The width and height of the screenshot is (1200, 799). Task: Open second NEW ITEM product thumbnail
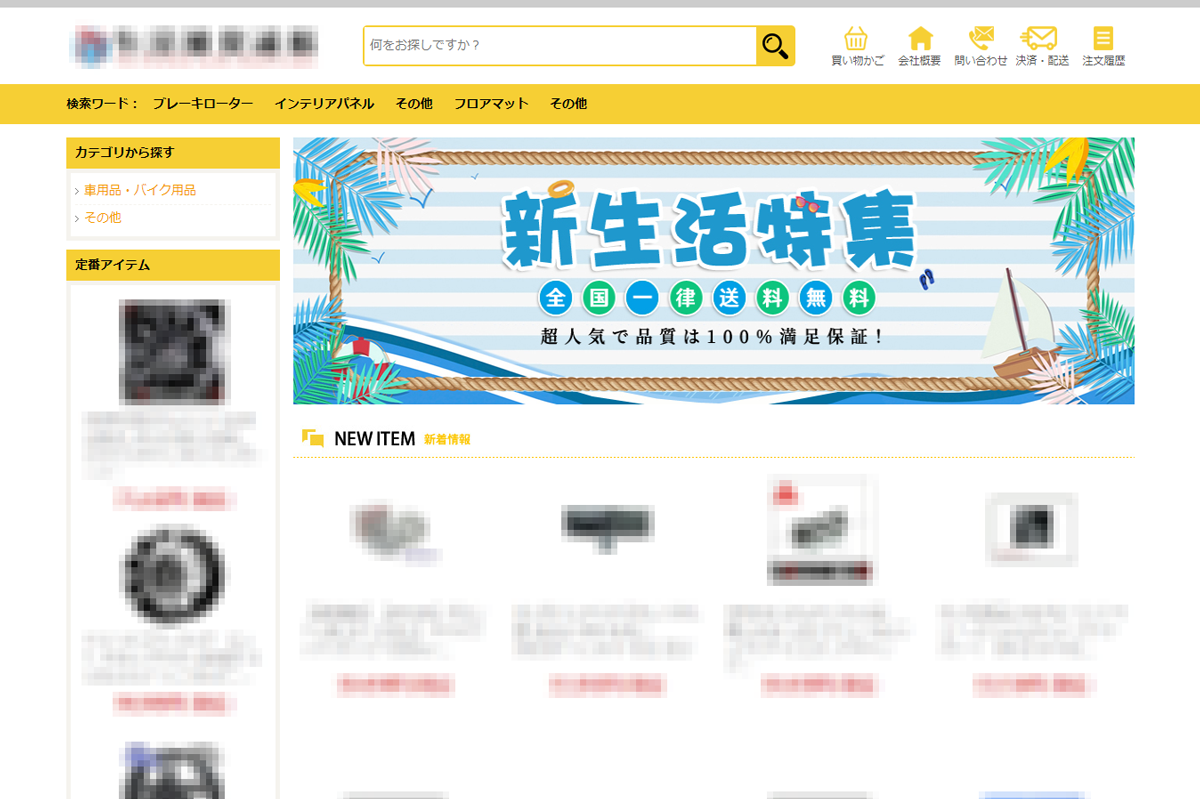(607, 527)
